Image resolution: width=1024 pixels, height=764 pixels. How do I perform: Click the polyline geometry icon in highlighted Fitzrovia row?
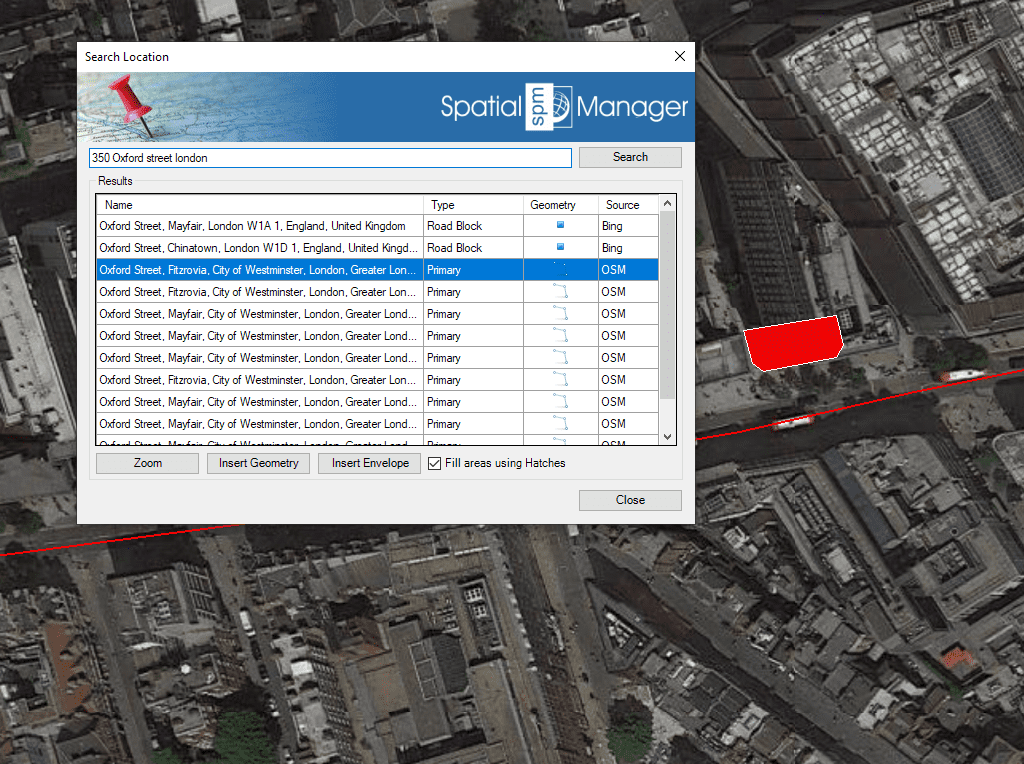[560, 270]
